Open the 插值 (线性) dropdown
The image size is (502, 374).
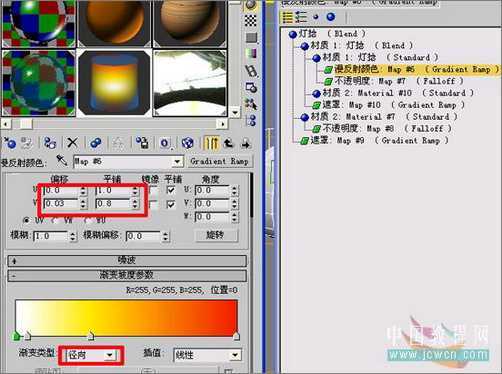point(235,355)
